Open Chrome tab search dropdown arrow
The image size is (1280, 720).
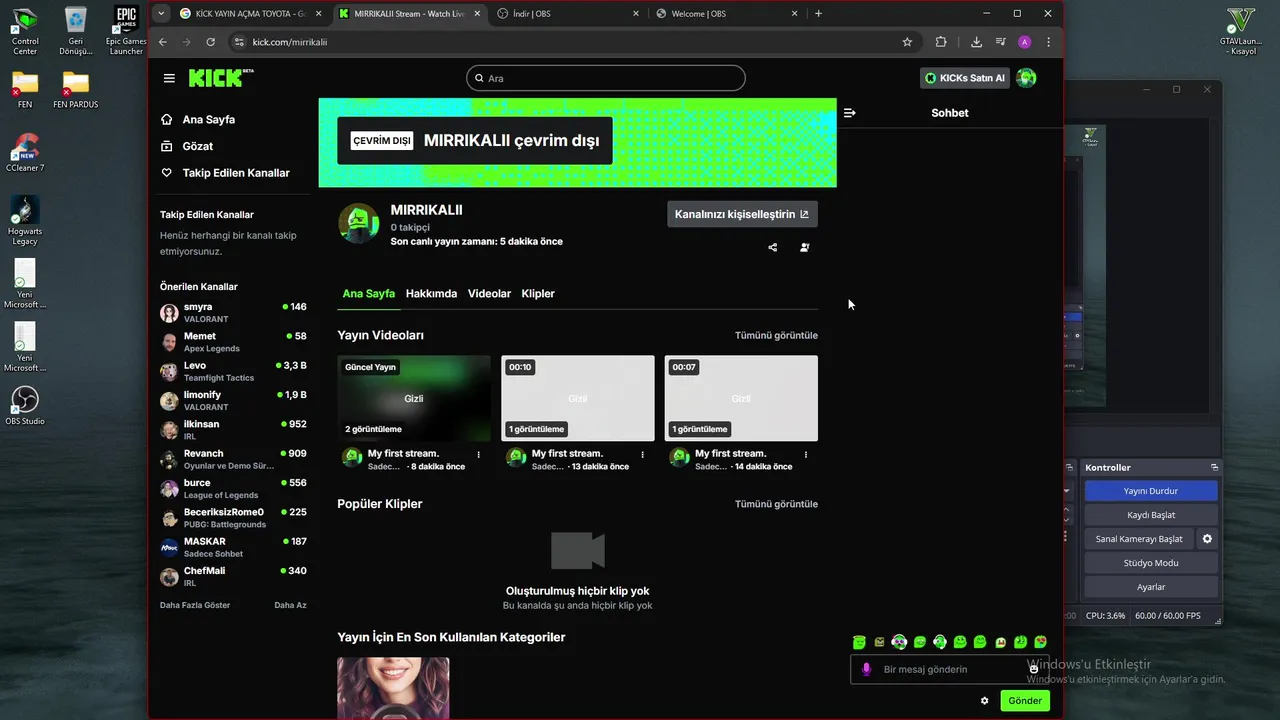pos(162,13)
